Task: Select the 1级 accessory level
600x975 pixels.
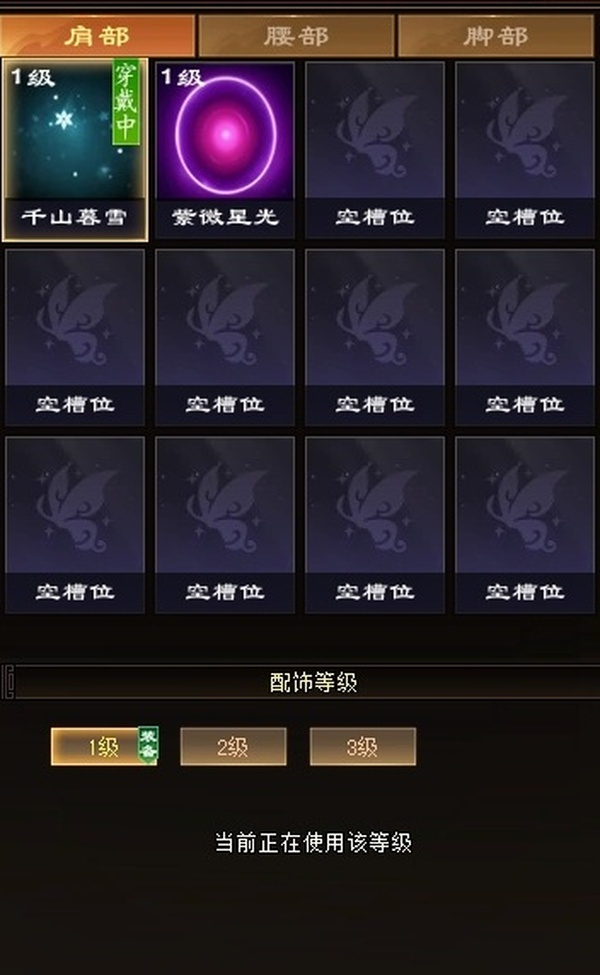Action: pyautogui.click(x=103, y=746)
